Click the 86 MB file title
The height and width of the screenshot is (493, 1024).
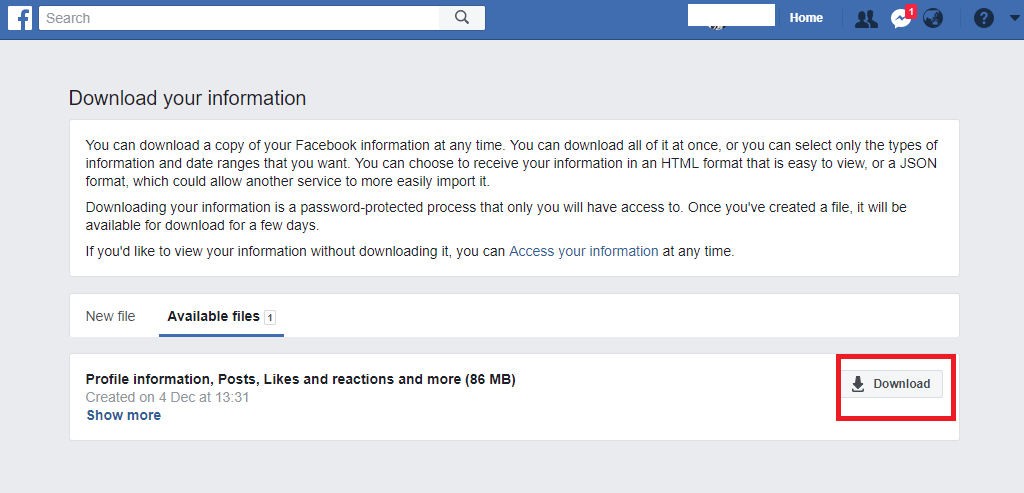(x=300, y=379)
